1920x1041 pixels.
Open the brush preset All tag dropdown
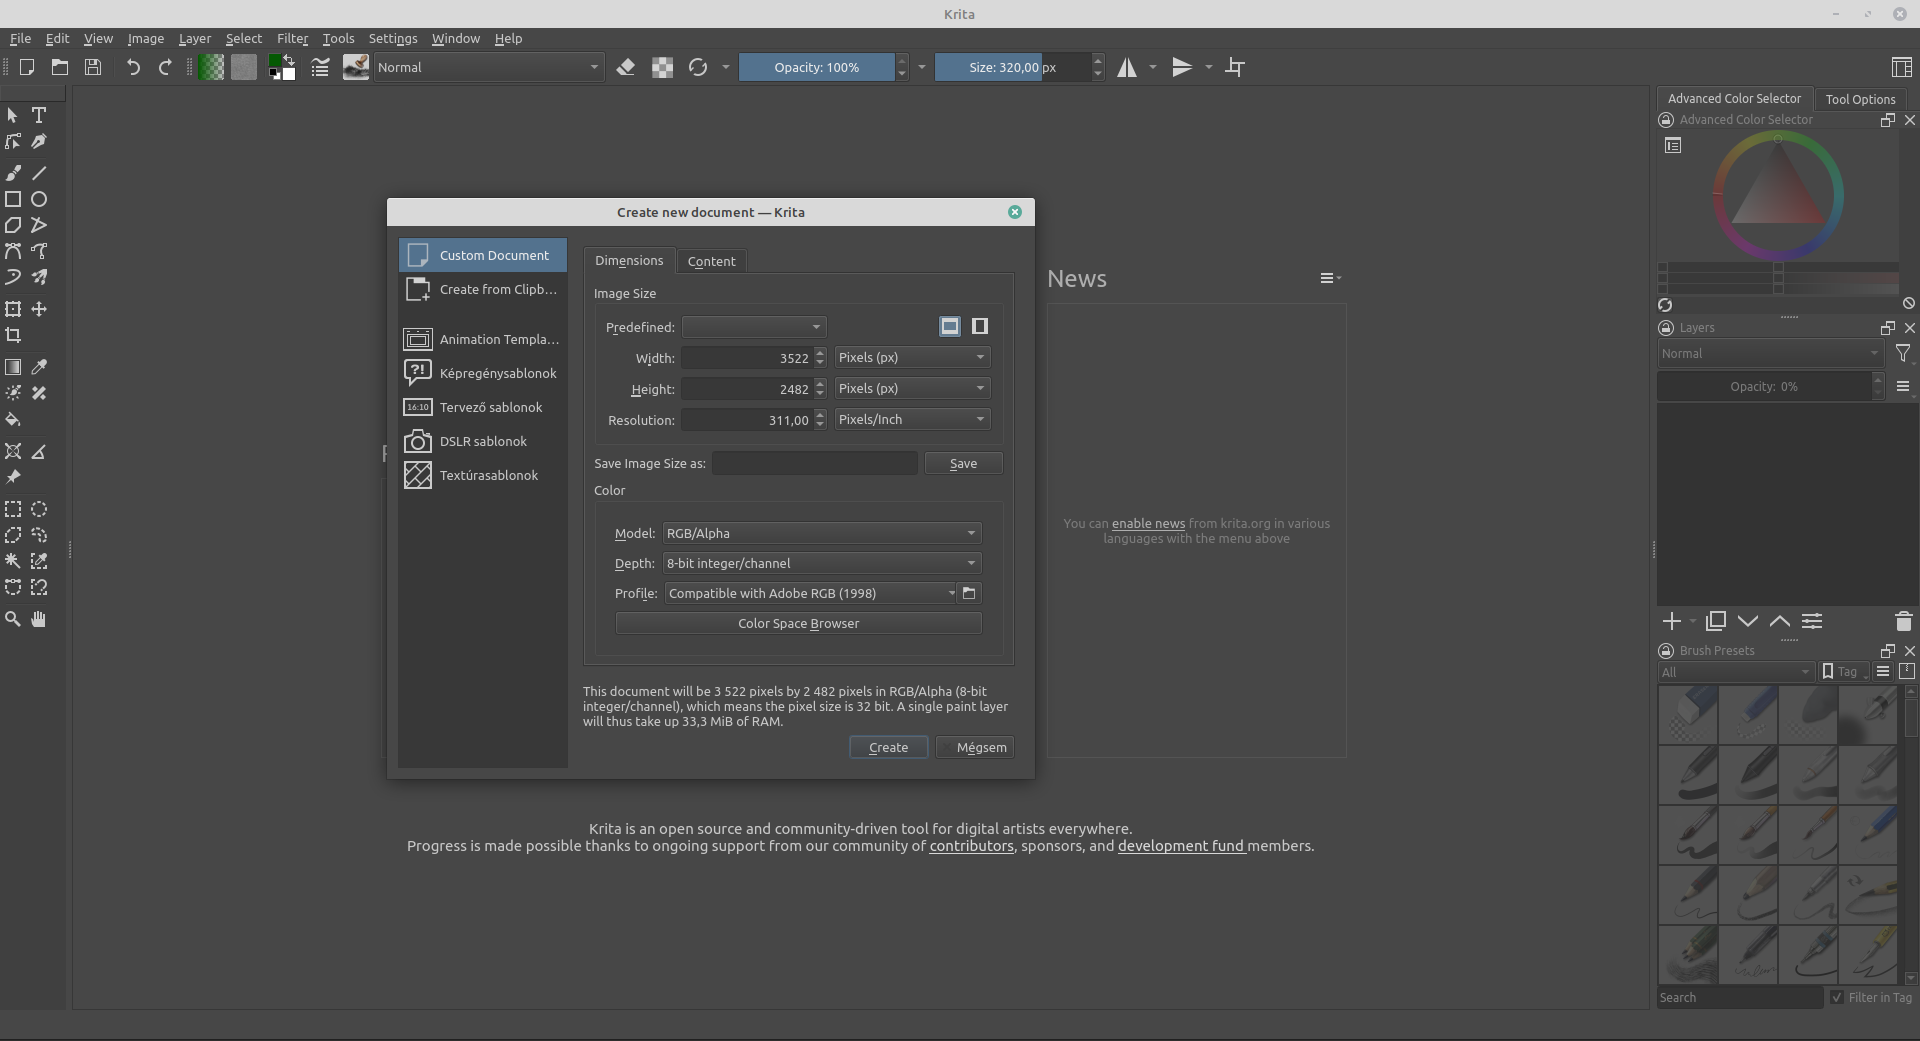(x=1735, y=672)
